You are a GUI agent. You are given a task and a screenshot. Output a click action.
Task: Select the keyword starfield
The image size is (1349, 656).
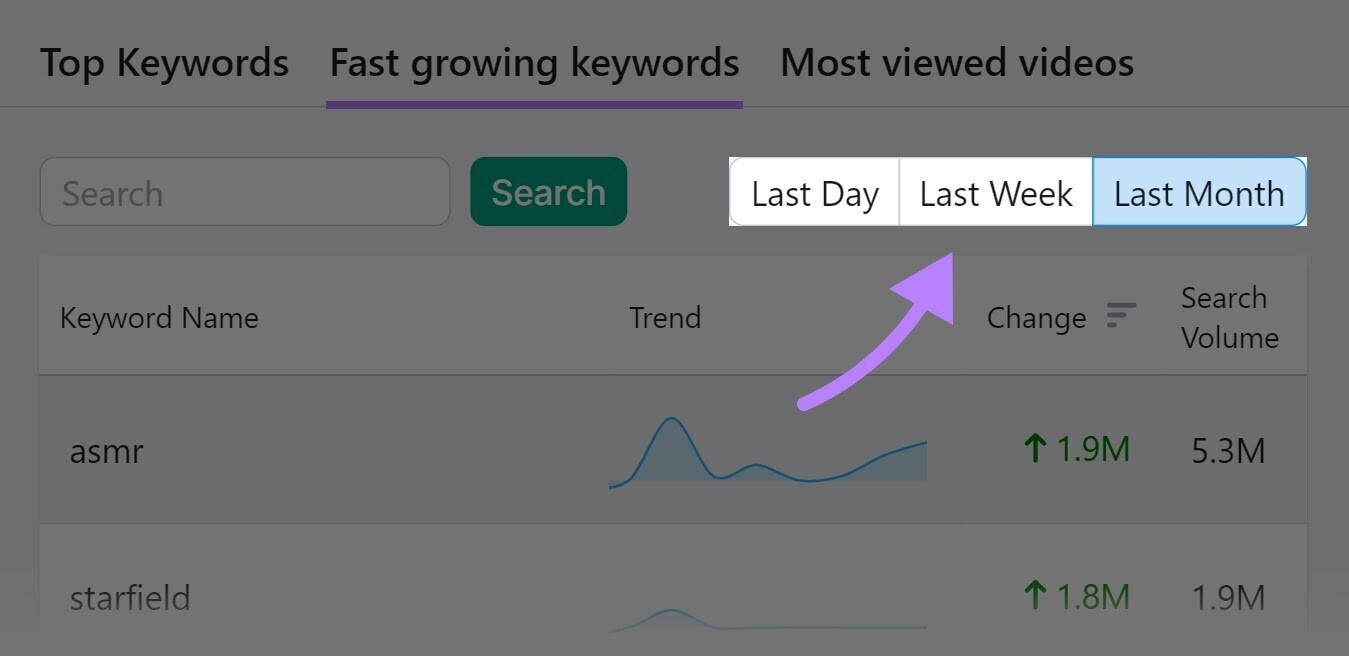pyautogui.click(x=131, y=596)
